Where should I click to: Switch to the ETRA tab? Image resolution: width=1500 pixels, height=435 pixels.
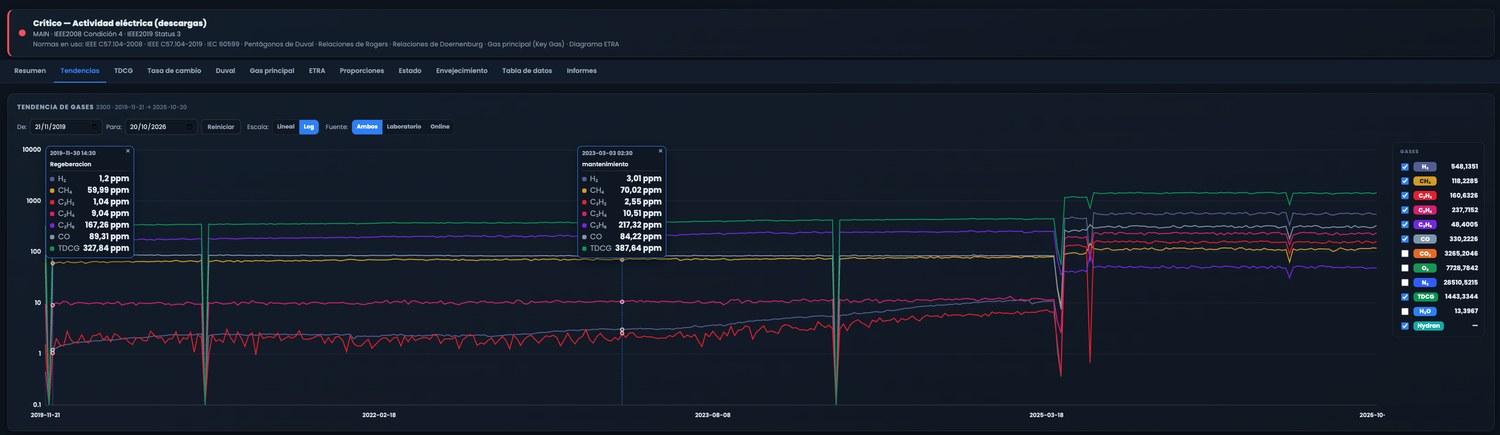tap(317, 71)
